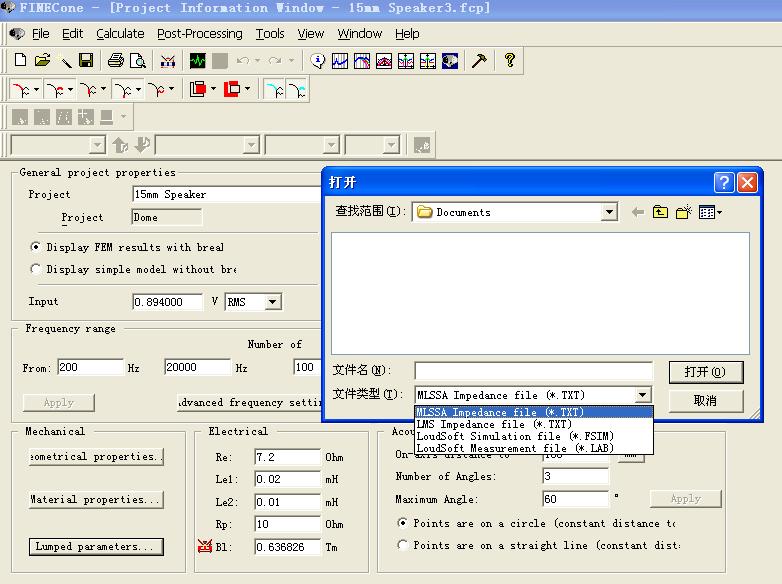The image size is (782, 584).
Task: Click the Print icon in toolbar
Action: tap(115, 61)
